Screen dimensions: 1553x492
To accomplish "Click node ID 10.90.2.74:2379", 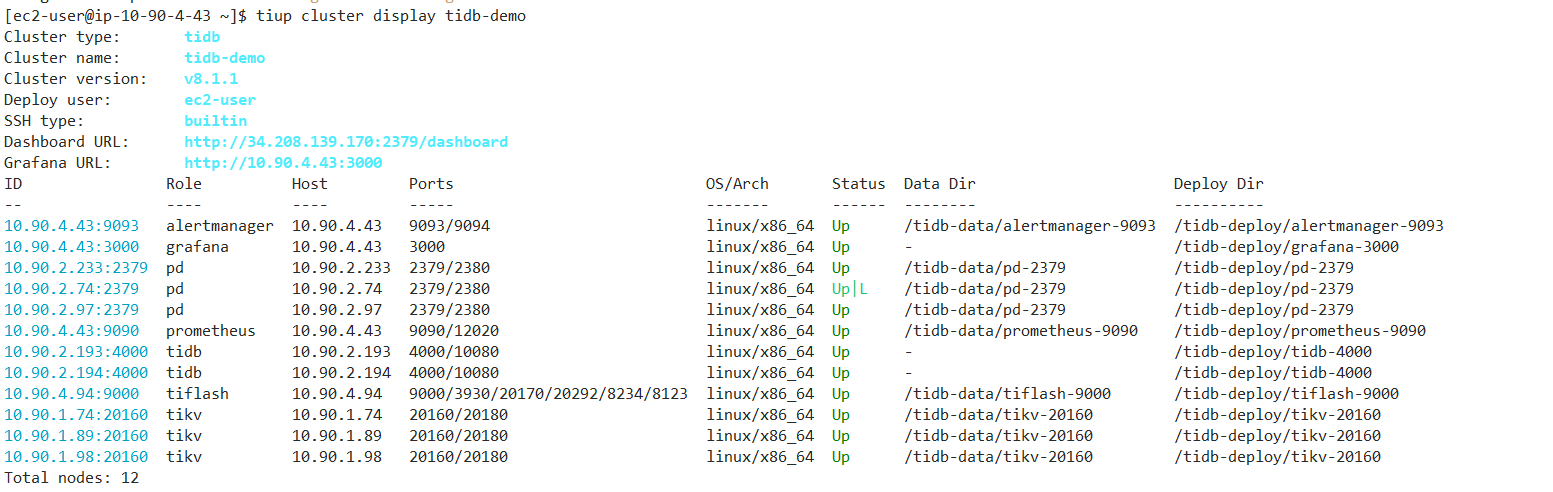I will pos(72,289).
